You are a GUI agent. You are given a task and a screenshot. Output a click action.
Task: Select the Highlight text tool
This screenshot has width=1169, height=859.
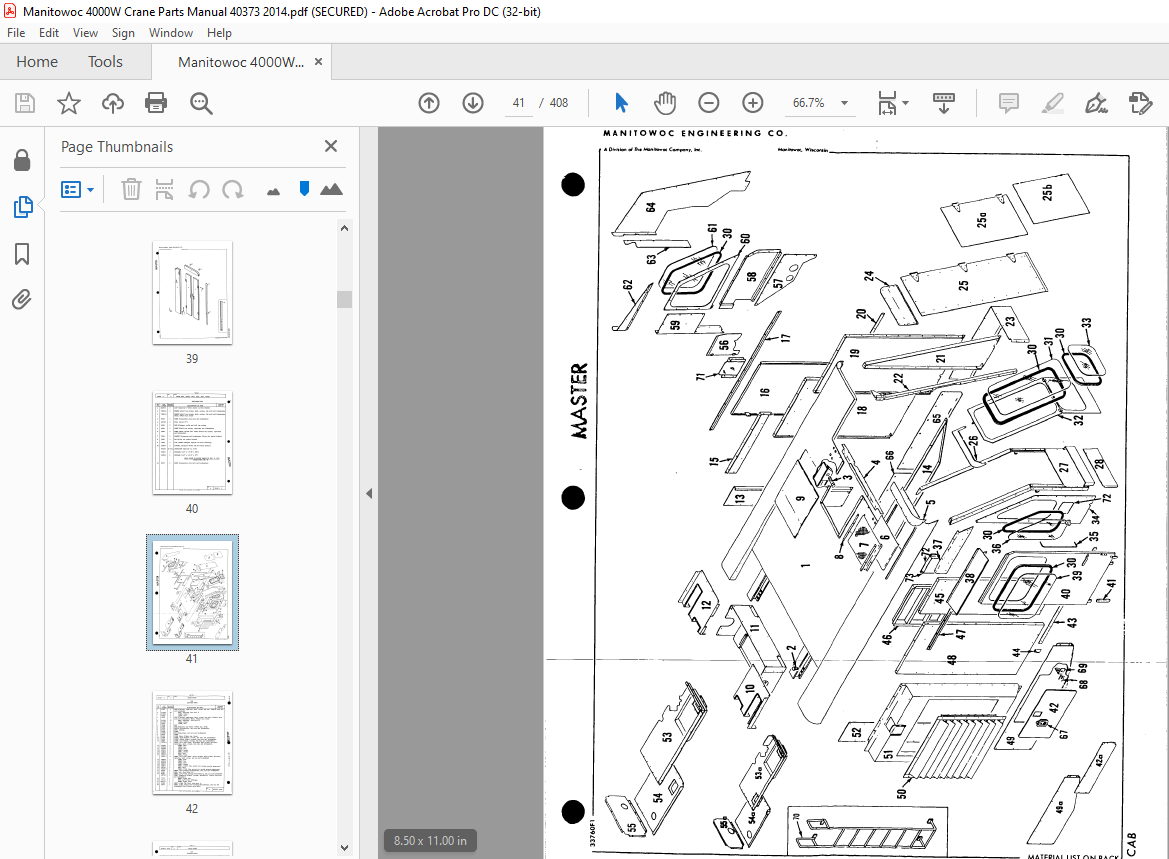coord(1052,103)
